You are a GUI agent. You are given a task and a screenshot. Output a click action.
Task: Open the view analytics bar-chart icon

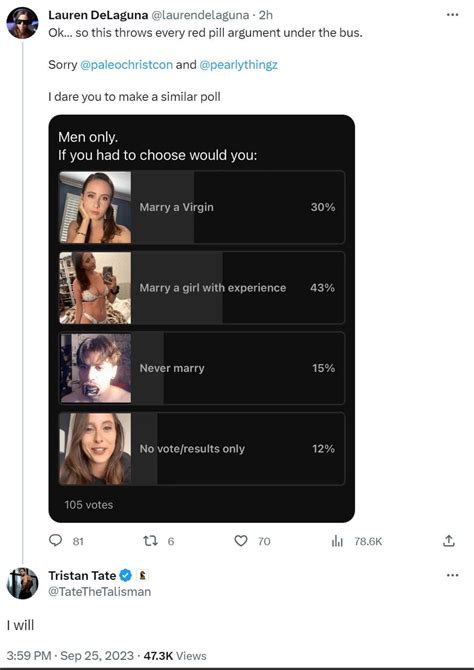click(x=337, y=541)
